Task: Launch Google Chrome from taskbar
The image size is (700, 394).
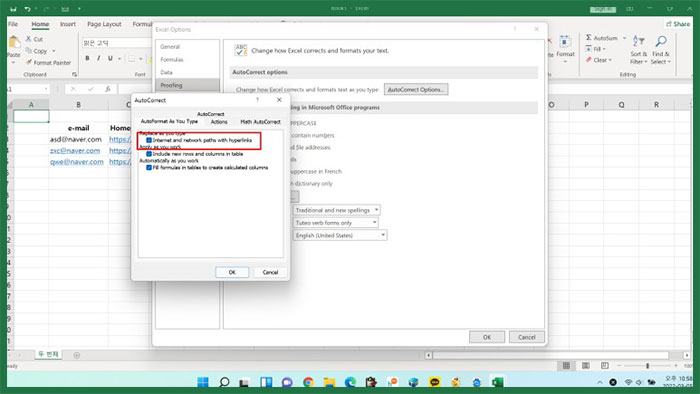Action: coord(308,382)
